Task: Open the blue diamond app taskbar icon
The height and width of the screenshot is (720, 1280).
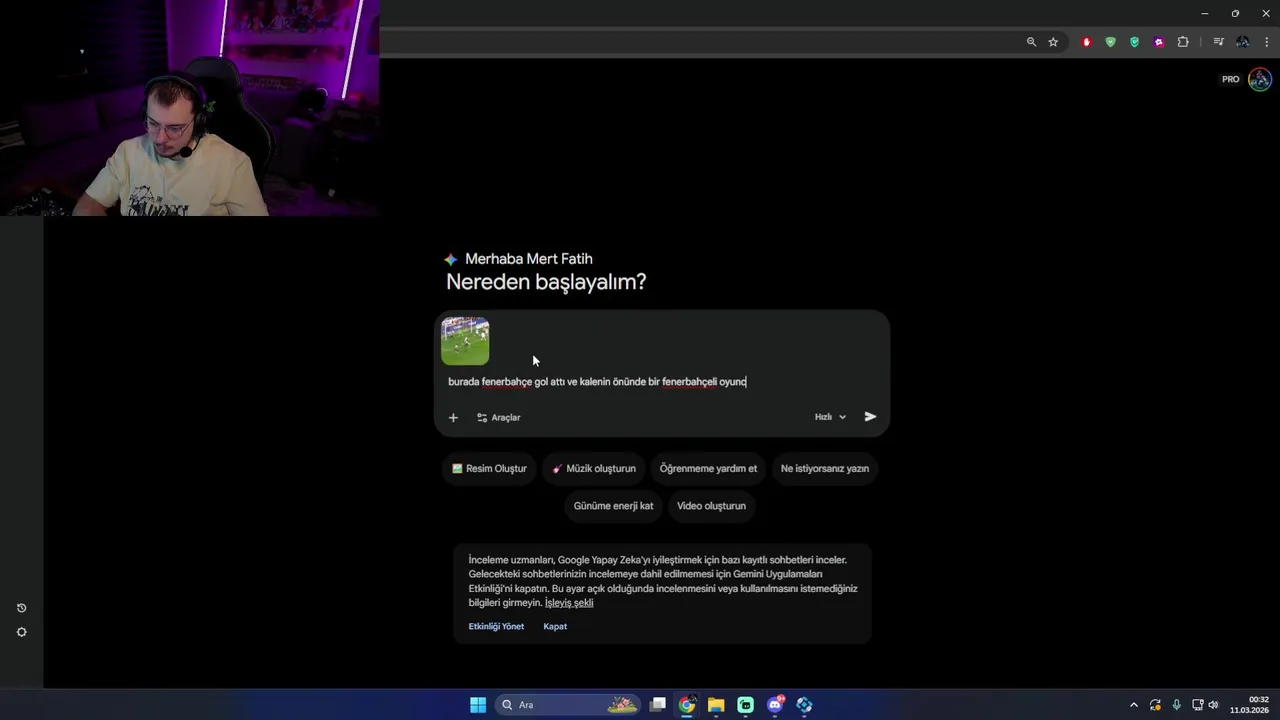Action: (x=804, y=705)
